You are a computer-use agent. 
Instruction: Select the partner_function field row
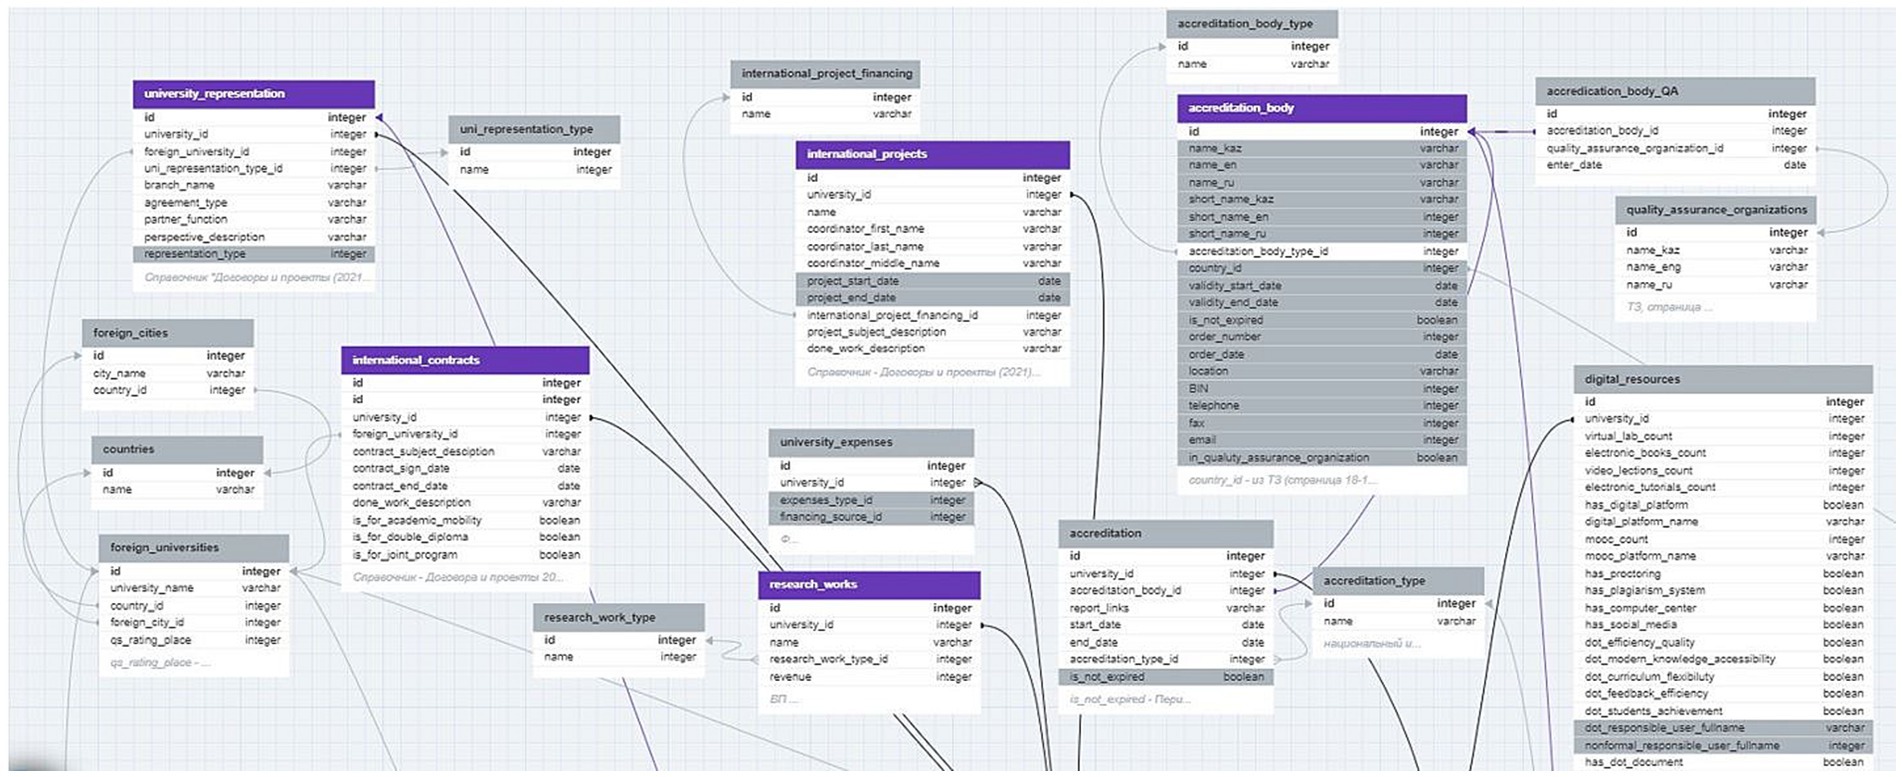(254, 220)
